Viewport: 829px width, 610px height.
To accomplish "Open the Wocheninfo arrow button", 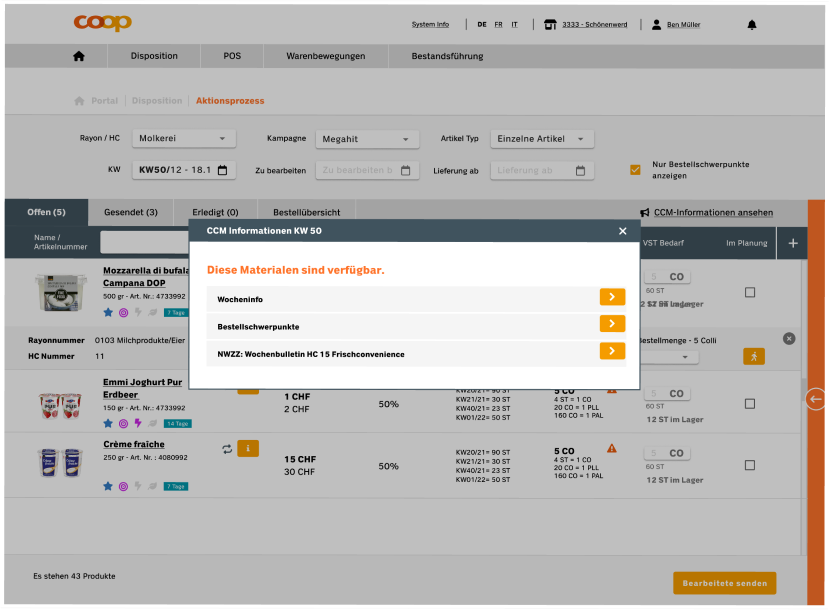I will tap(612, 297).
